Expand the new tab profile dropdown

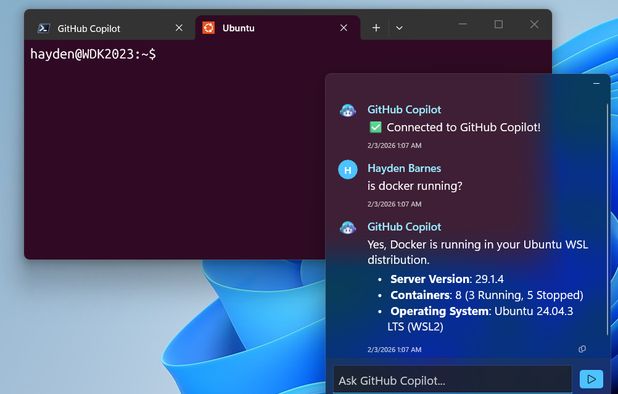[x=399, y=28]
